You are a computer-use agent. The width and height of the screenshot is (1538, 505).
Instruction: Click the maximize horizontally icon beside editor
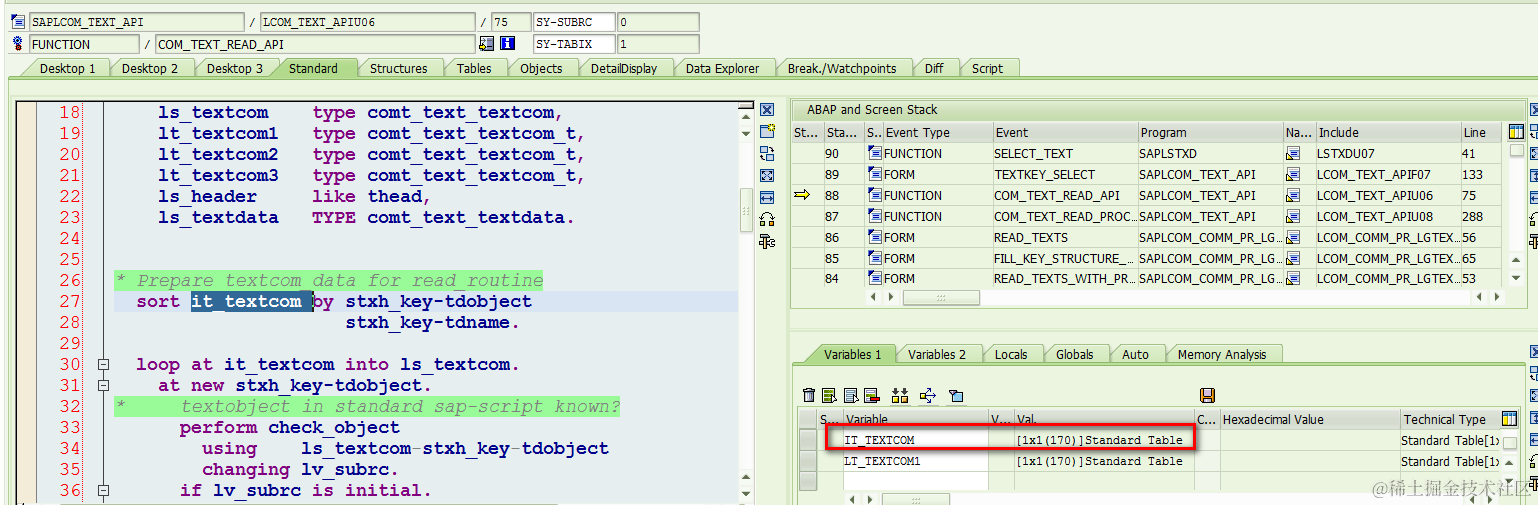[x=767, y=198]
